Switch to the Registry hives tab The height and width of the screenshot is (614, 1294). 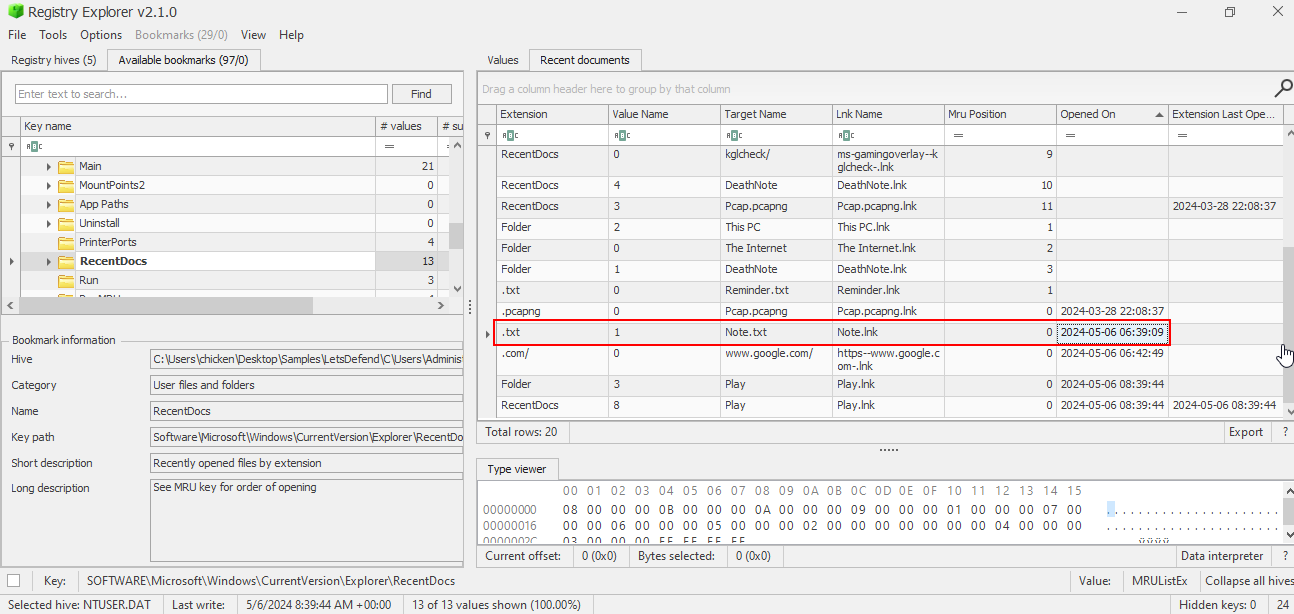(x=54, y=60)
